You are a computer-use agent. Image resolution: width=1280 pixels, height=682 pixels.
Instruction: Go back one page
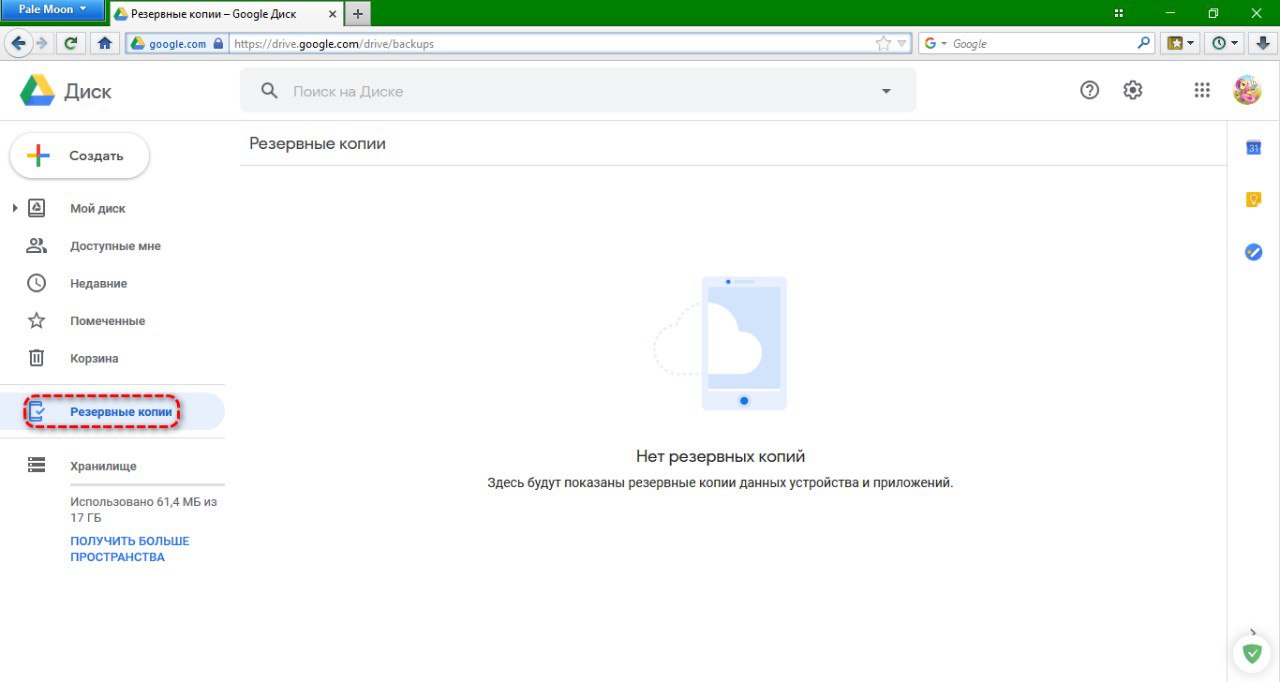18,43
